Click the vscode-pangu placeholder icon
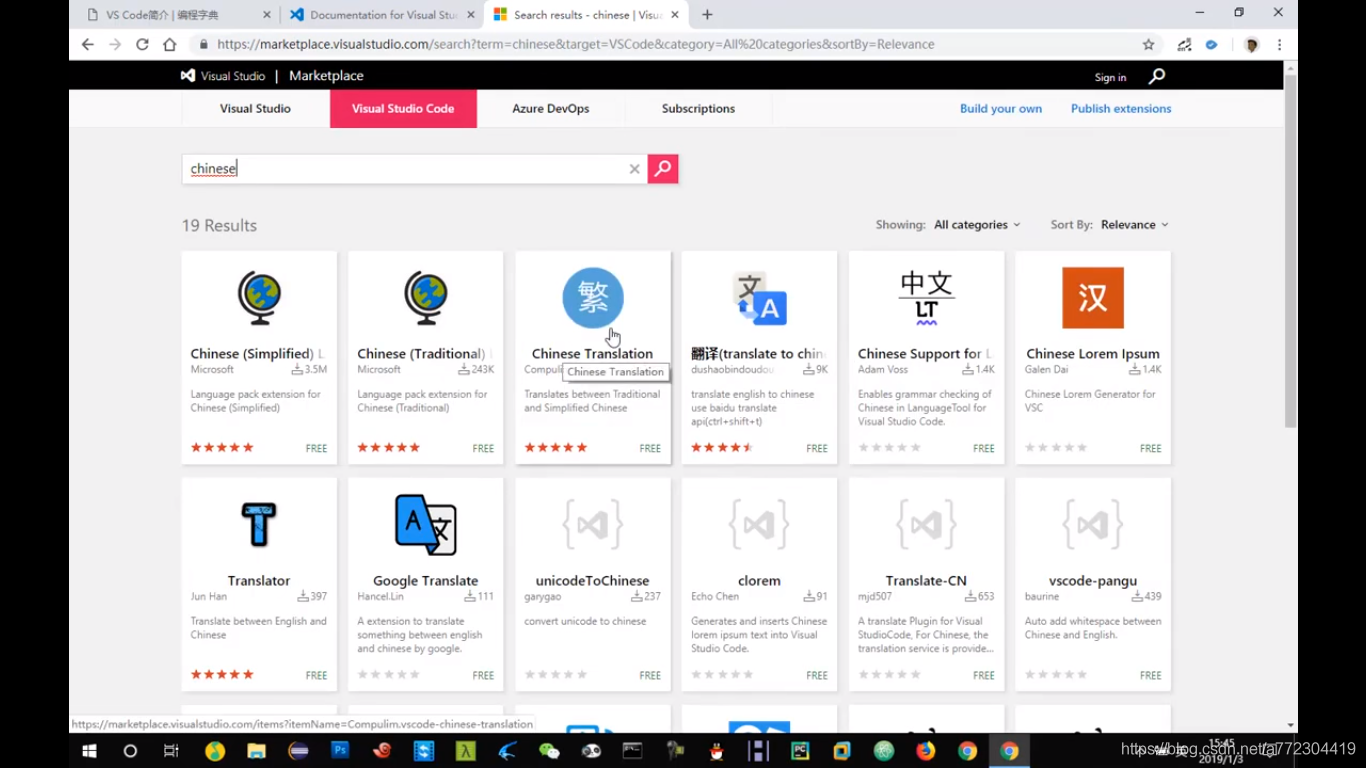 click(1093, 524)
